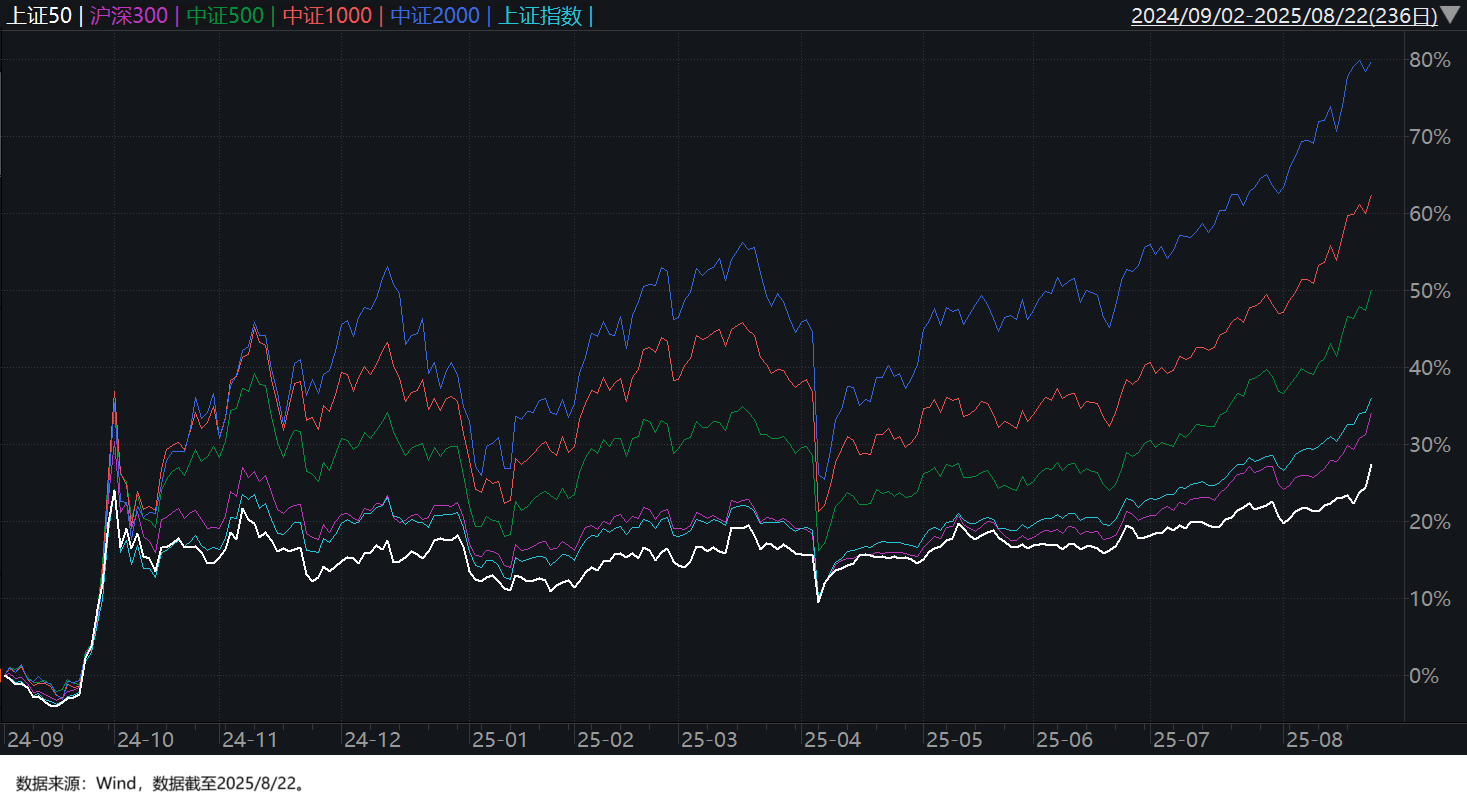Click the white 上证50 line's final endpoint
1467x810 pixels.
[1370, 465]
